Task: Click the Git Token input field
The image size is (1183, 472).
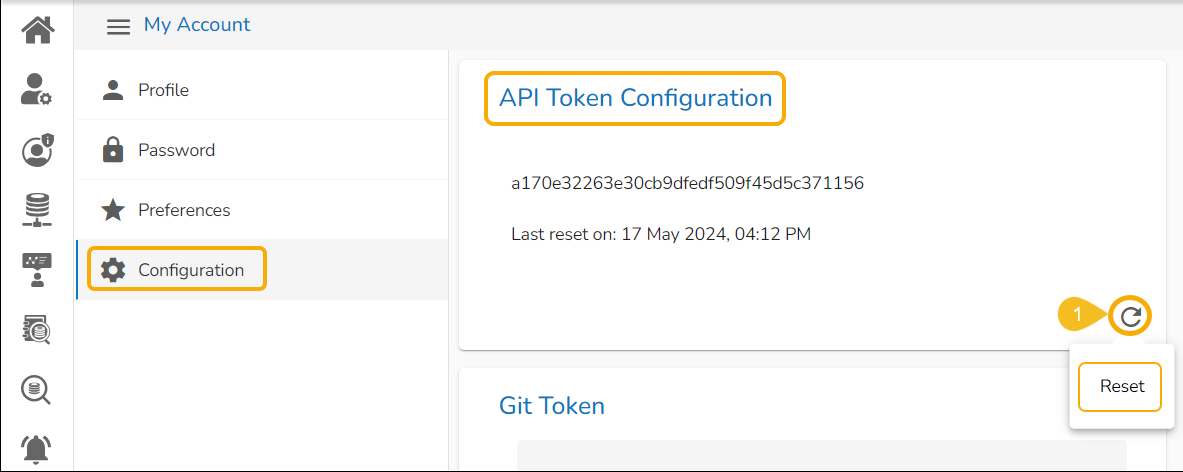Action: click(821, 455)
